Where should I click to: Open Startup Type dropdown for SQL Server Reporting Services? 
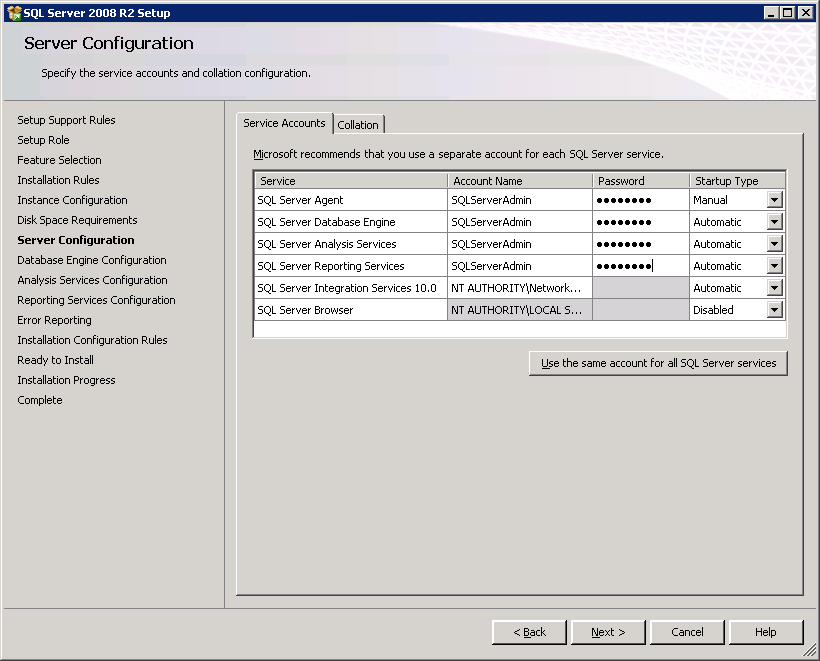(x=775, y=266)
